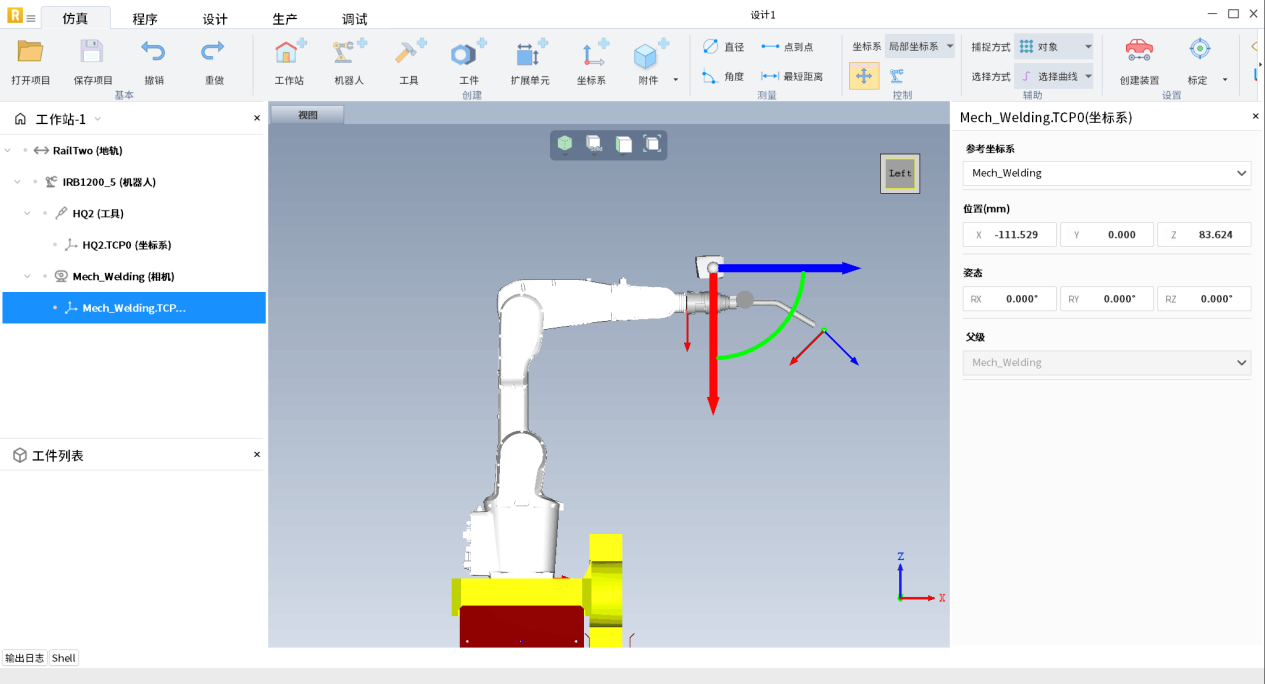Image resolution: width=1265 pixels, height=684 pixels.
Task: Click the 扩展单元 extension unit icon
Action: [529, 54]
